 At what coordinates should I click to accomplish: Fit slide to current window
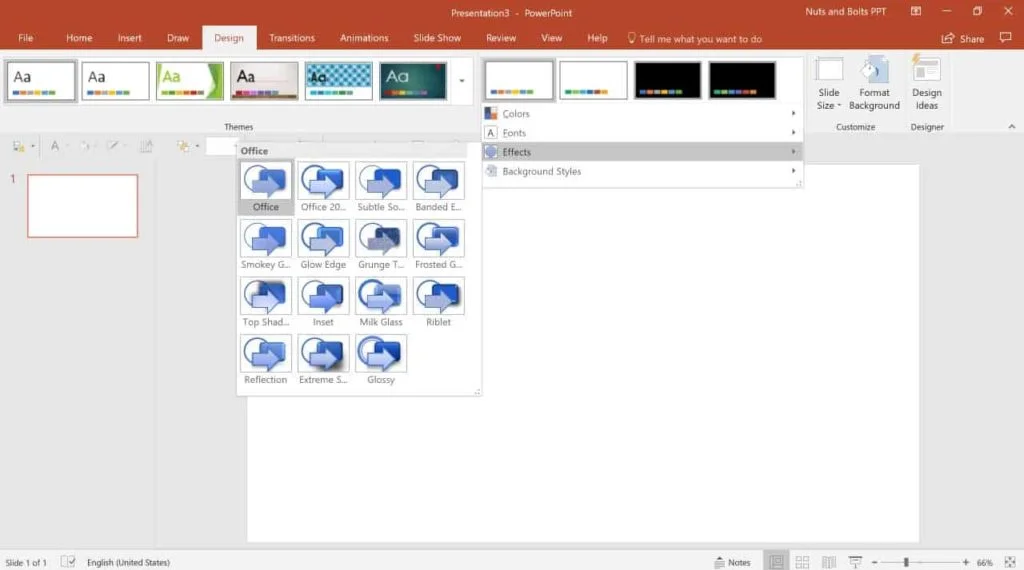1010,562
